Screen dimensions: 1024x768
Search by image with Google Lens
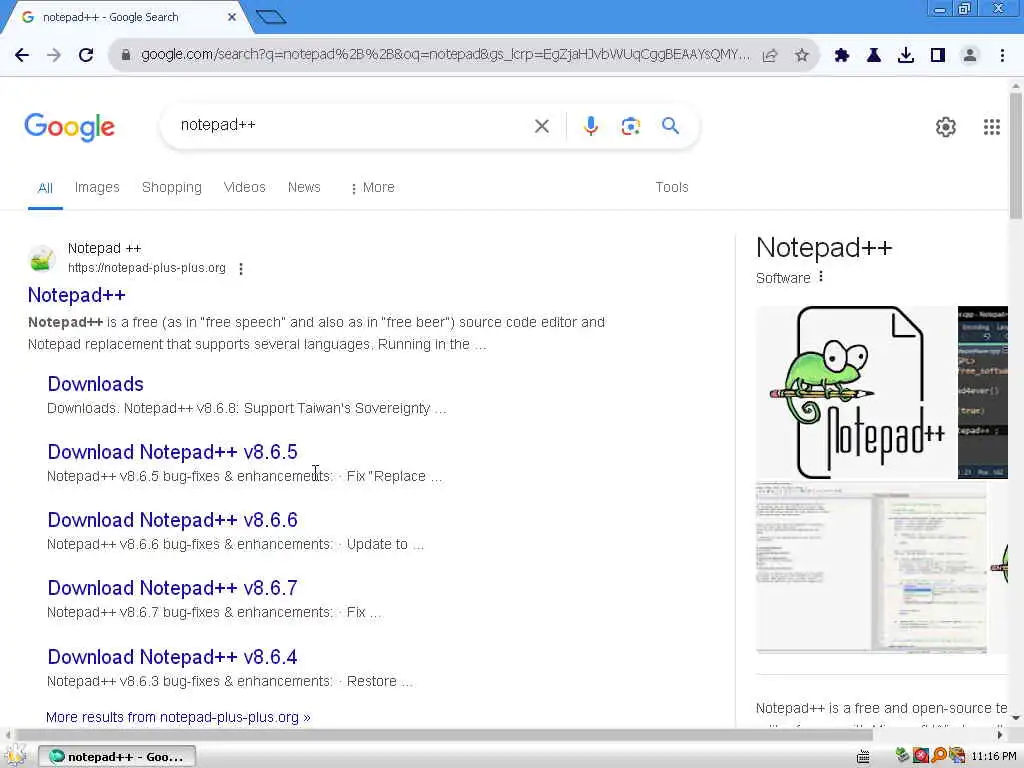[630, 126]
